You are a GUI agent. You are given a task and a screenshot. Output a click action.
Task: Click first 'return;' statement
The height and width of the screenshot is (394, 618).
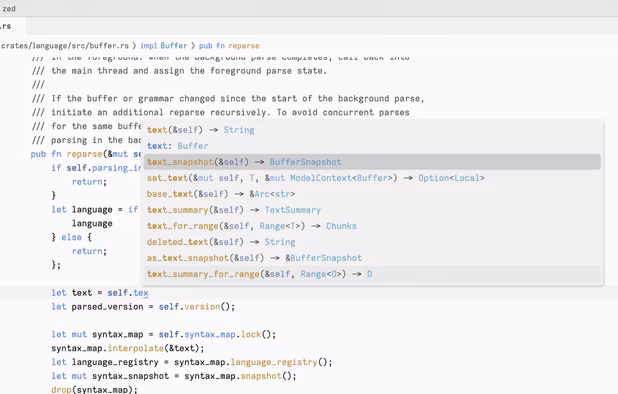coord(89,182)
